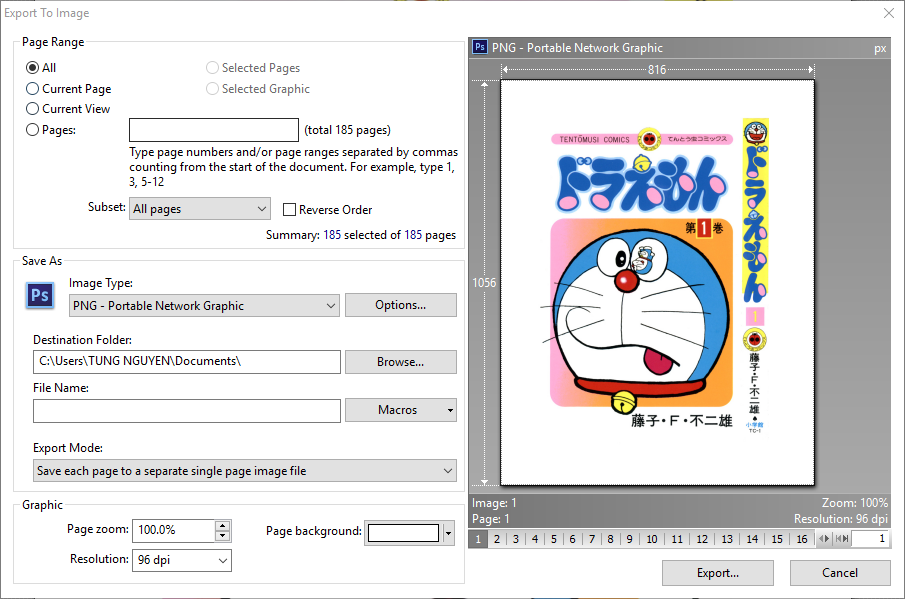The image size is (905, 599).
Task: Click the 'Page: 1' preview status text
Action: point(491,519)
